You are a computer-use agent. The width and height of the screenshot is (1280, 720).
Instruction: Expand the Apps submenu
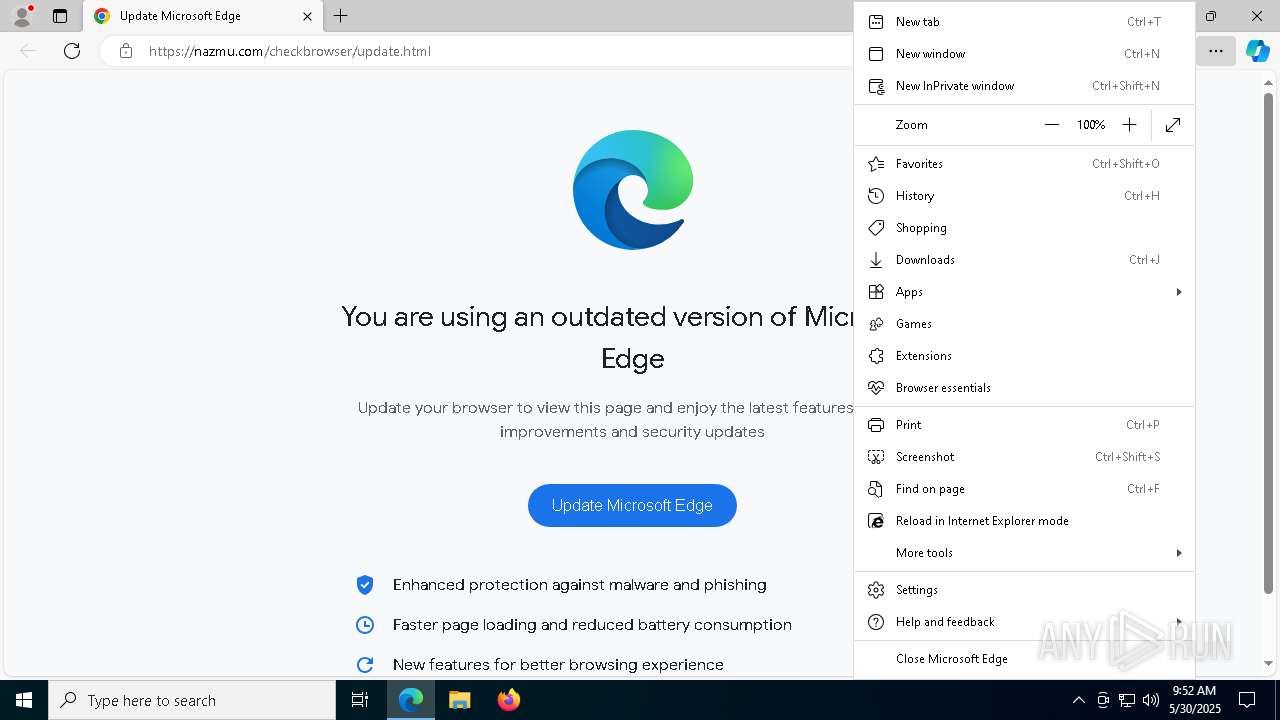coord(1024,292)
